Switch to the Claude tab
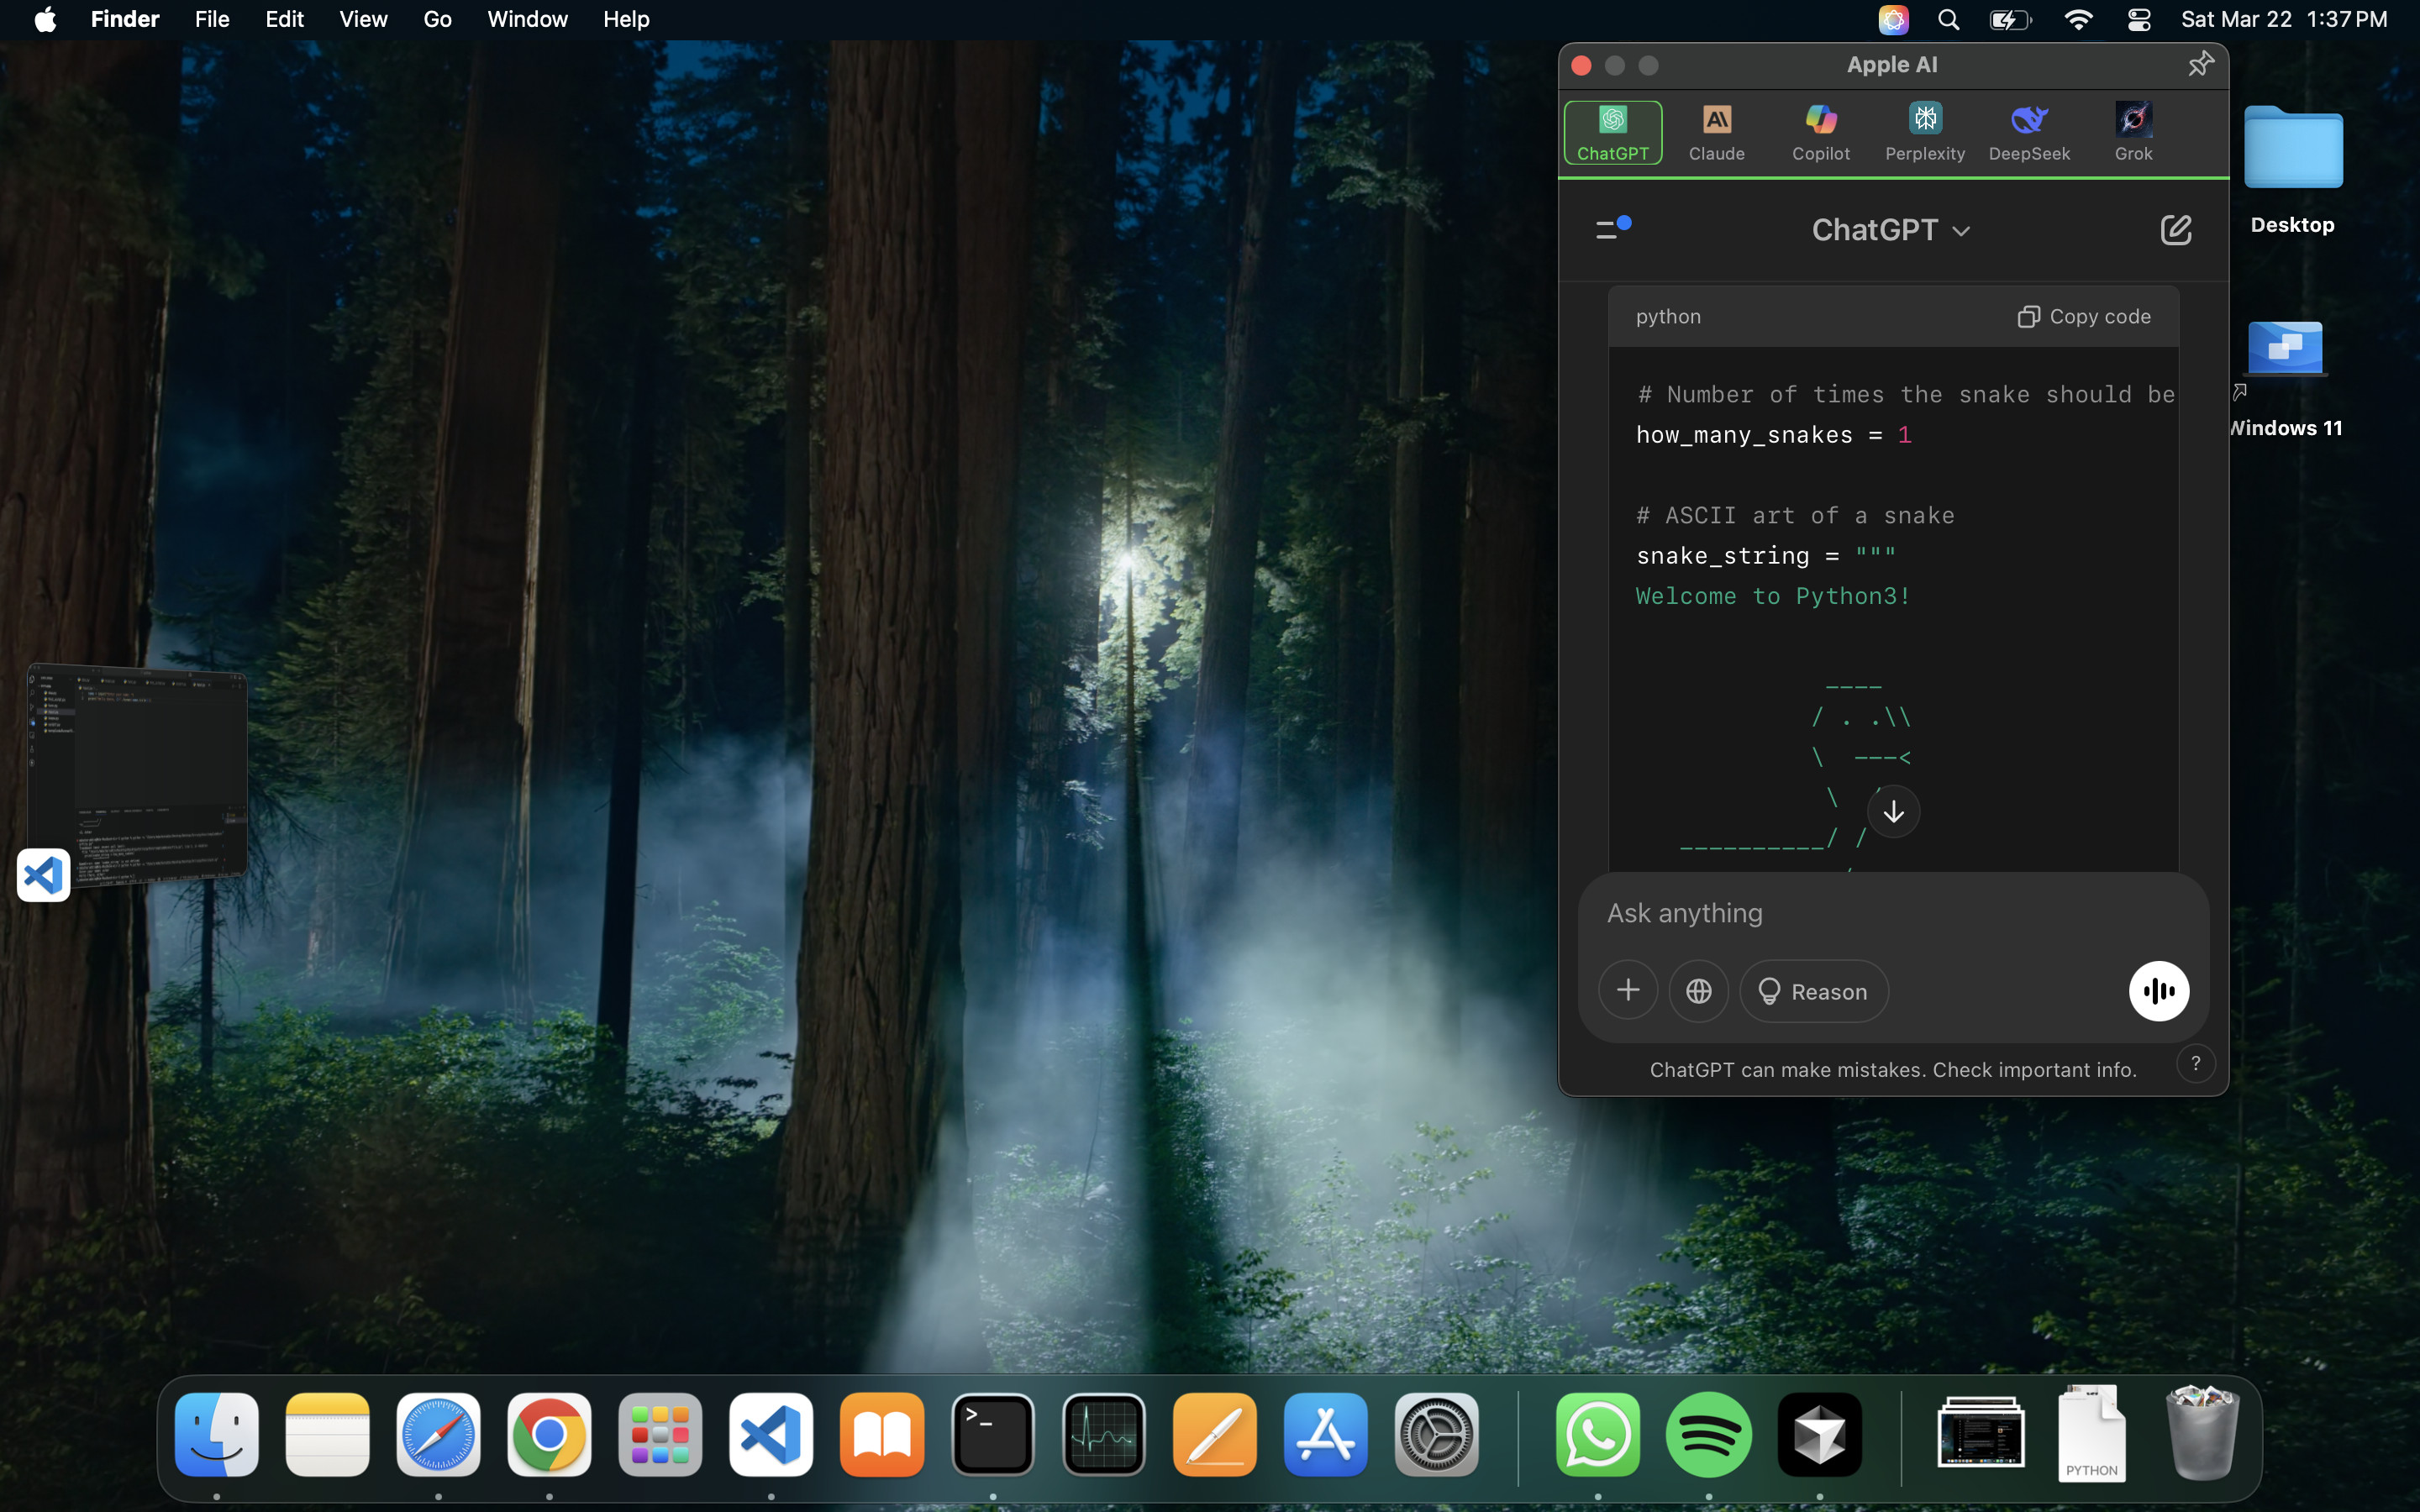Screen dimensions: 2420x1512 click(1716, 133)
